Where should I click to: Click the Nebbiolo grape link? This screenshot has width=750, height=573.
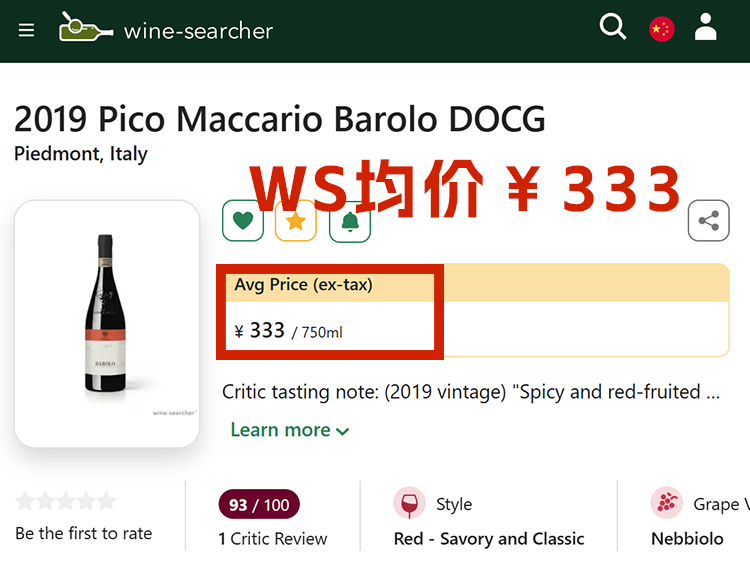[687, 538]
